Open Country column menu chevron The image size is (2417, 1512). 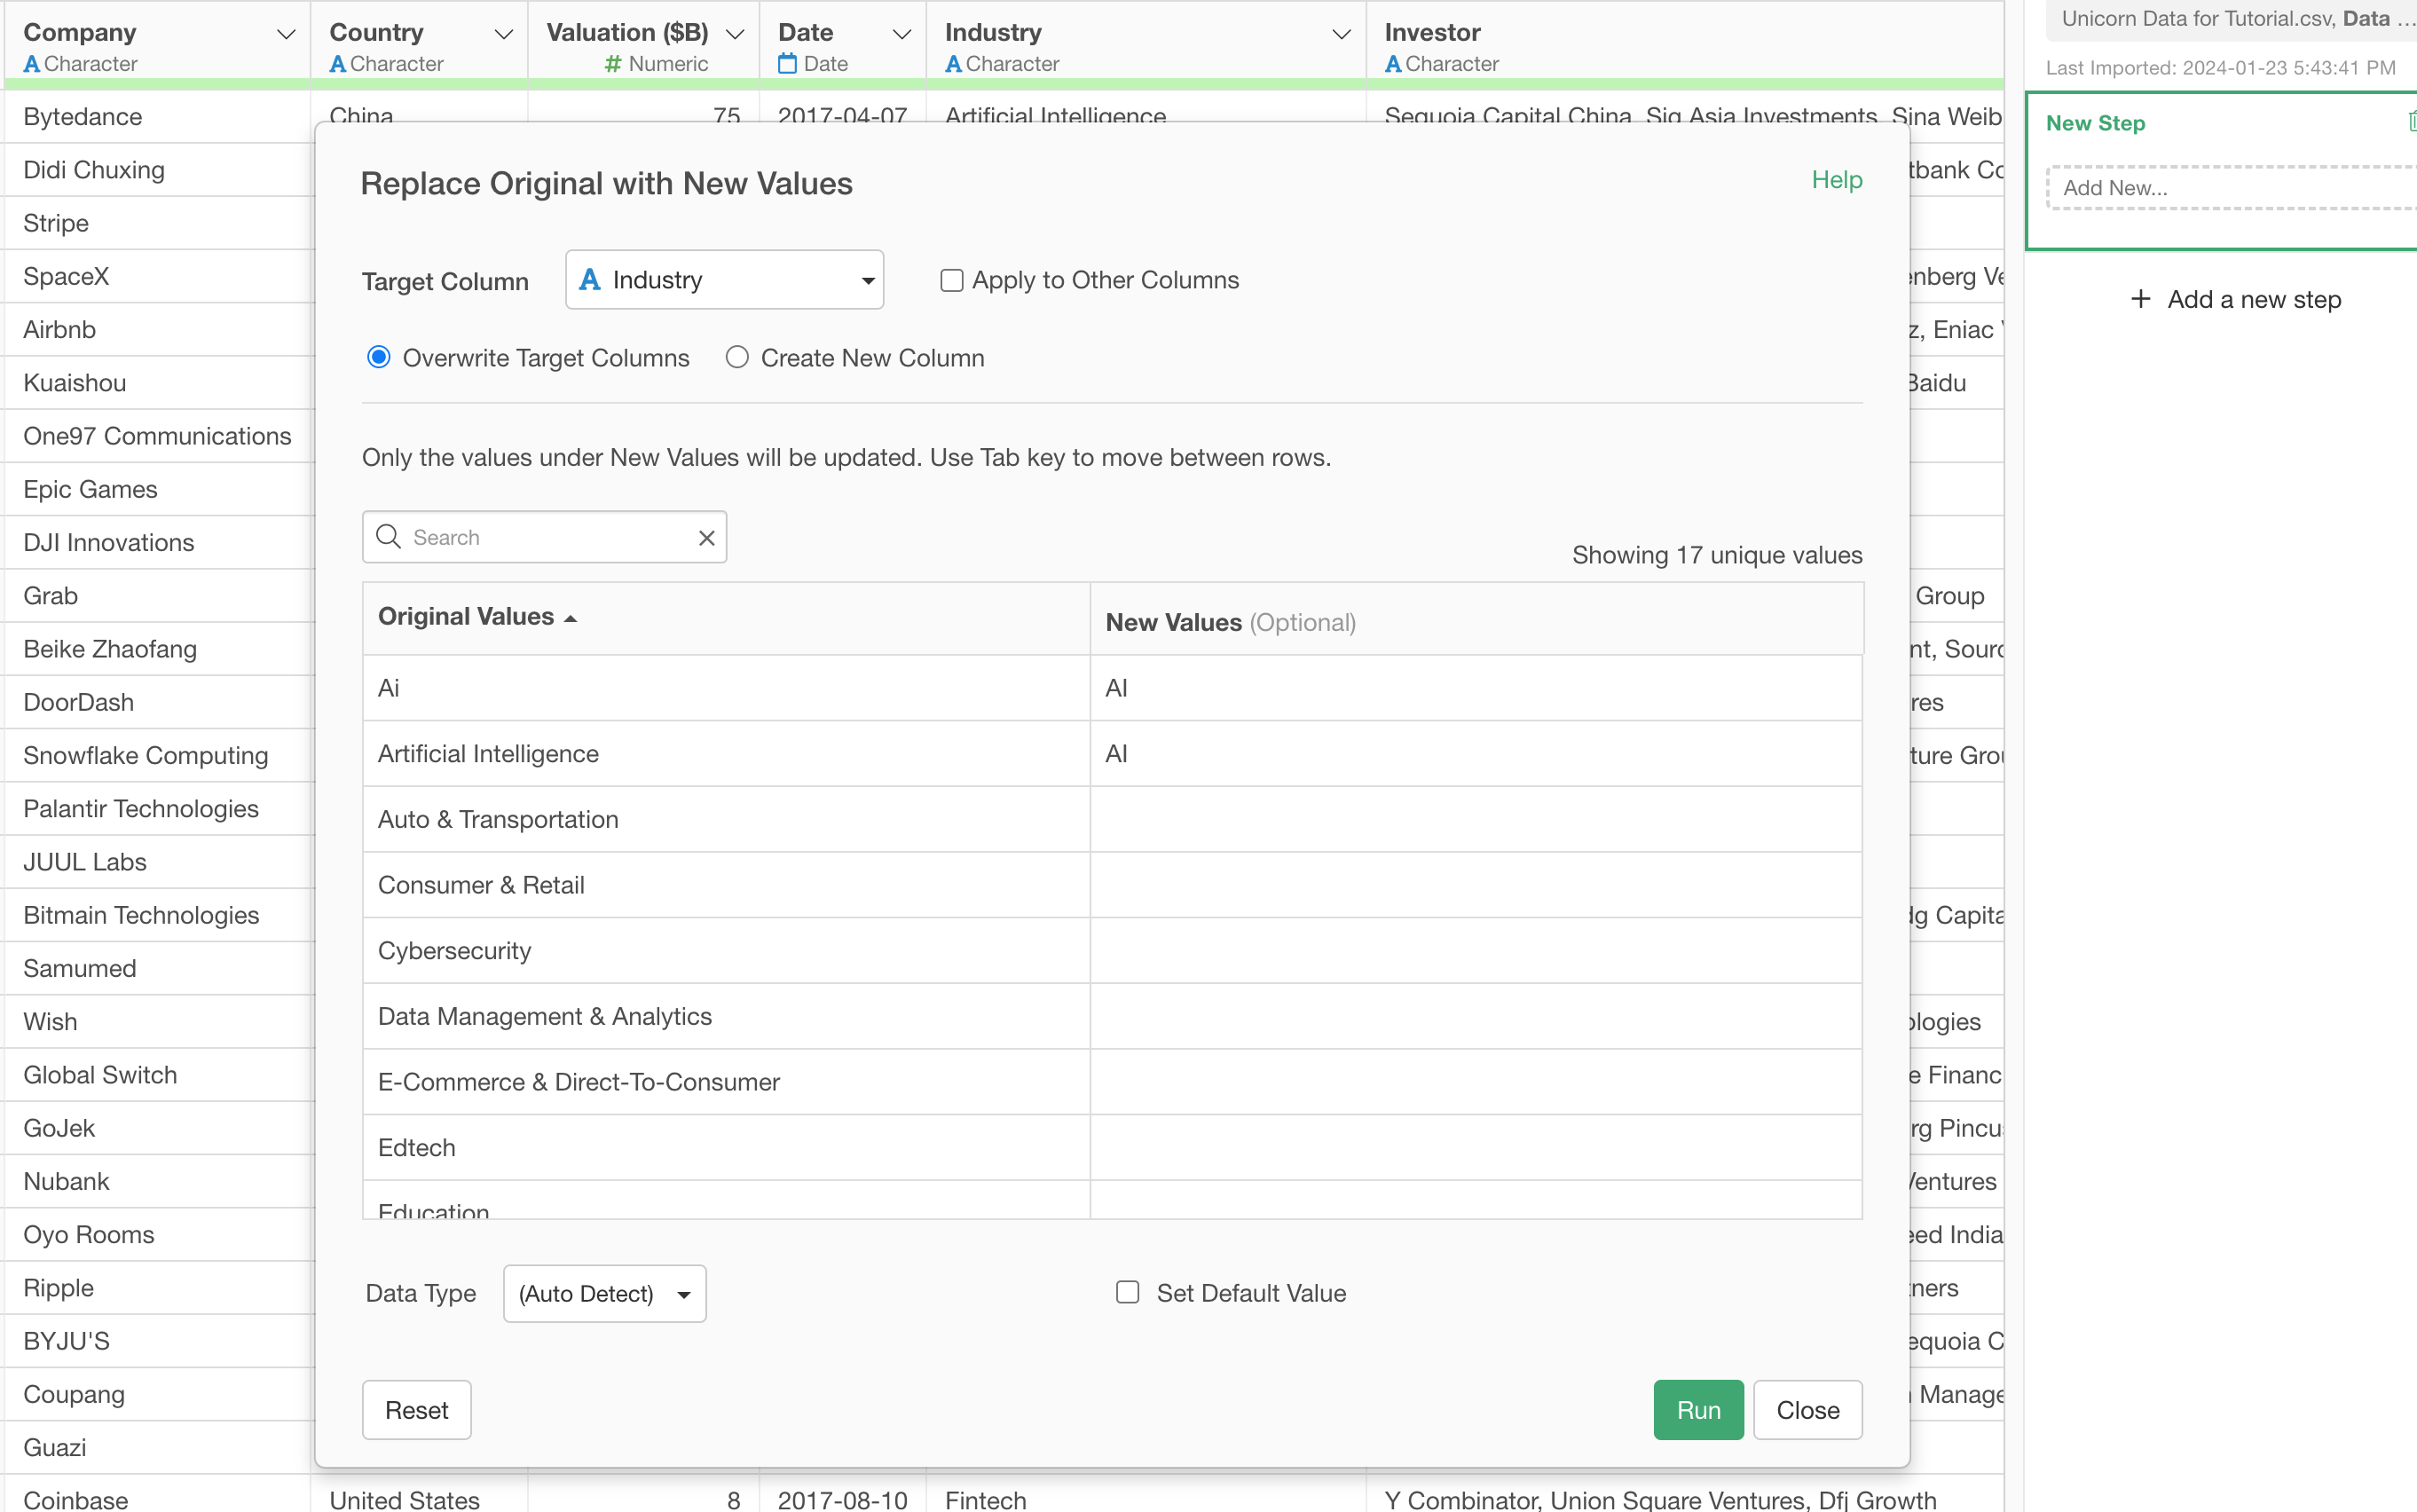pos(504,34)
